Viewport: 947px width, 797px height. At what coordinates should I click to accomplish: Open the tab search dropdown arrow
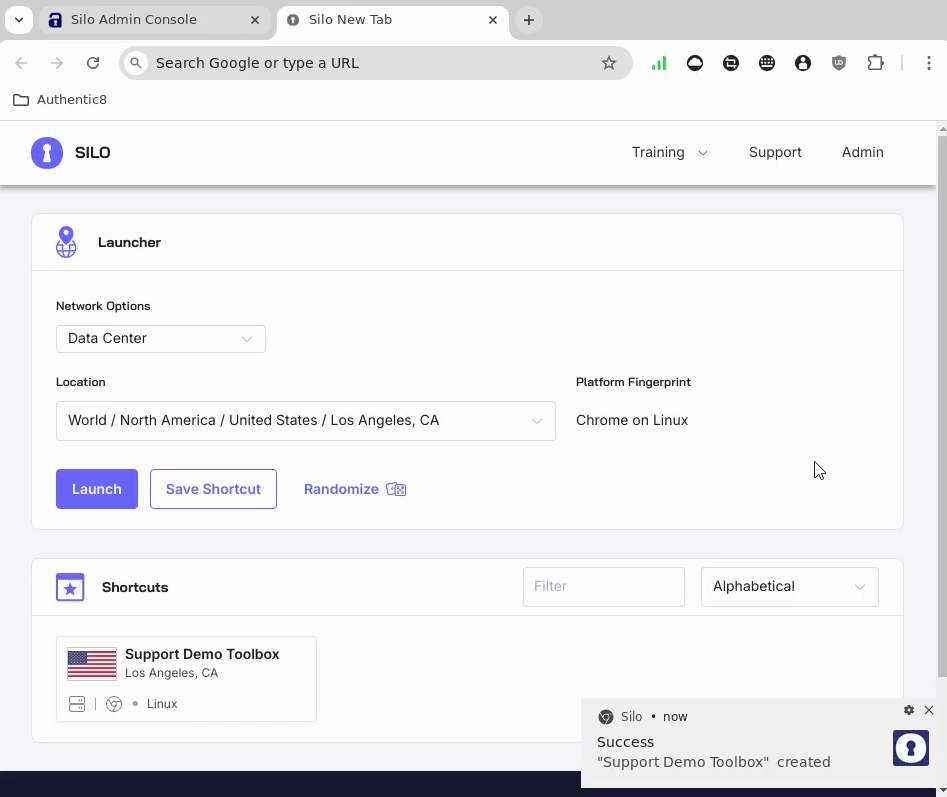[19, 20]
